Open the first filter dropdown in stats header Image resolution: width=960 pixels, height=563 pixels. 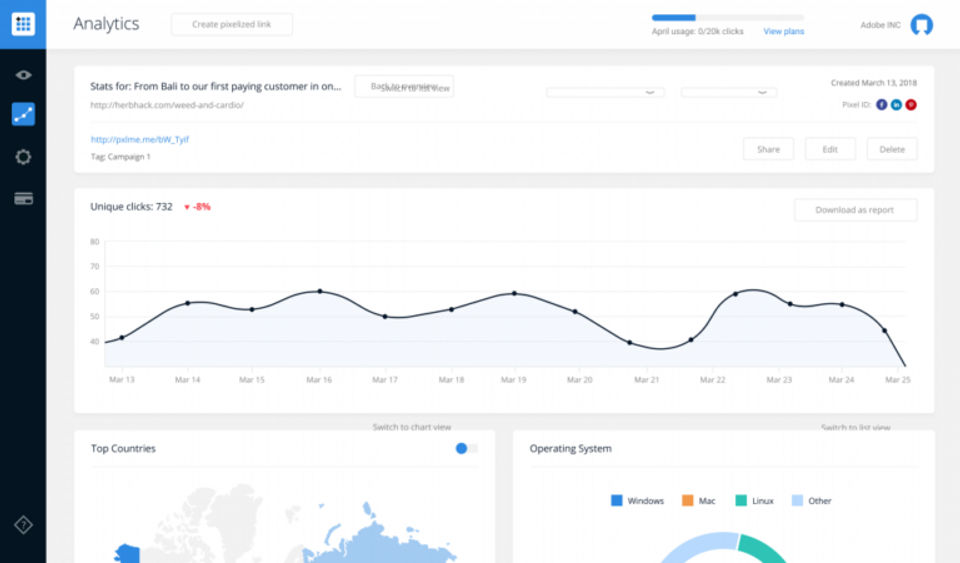pos(605,92)
